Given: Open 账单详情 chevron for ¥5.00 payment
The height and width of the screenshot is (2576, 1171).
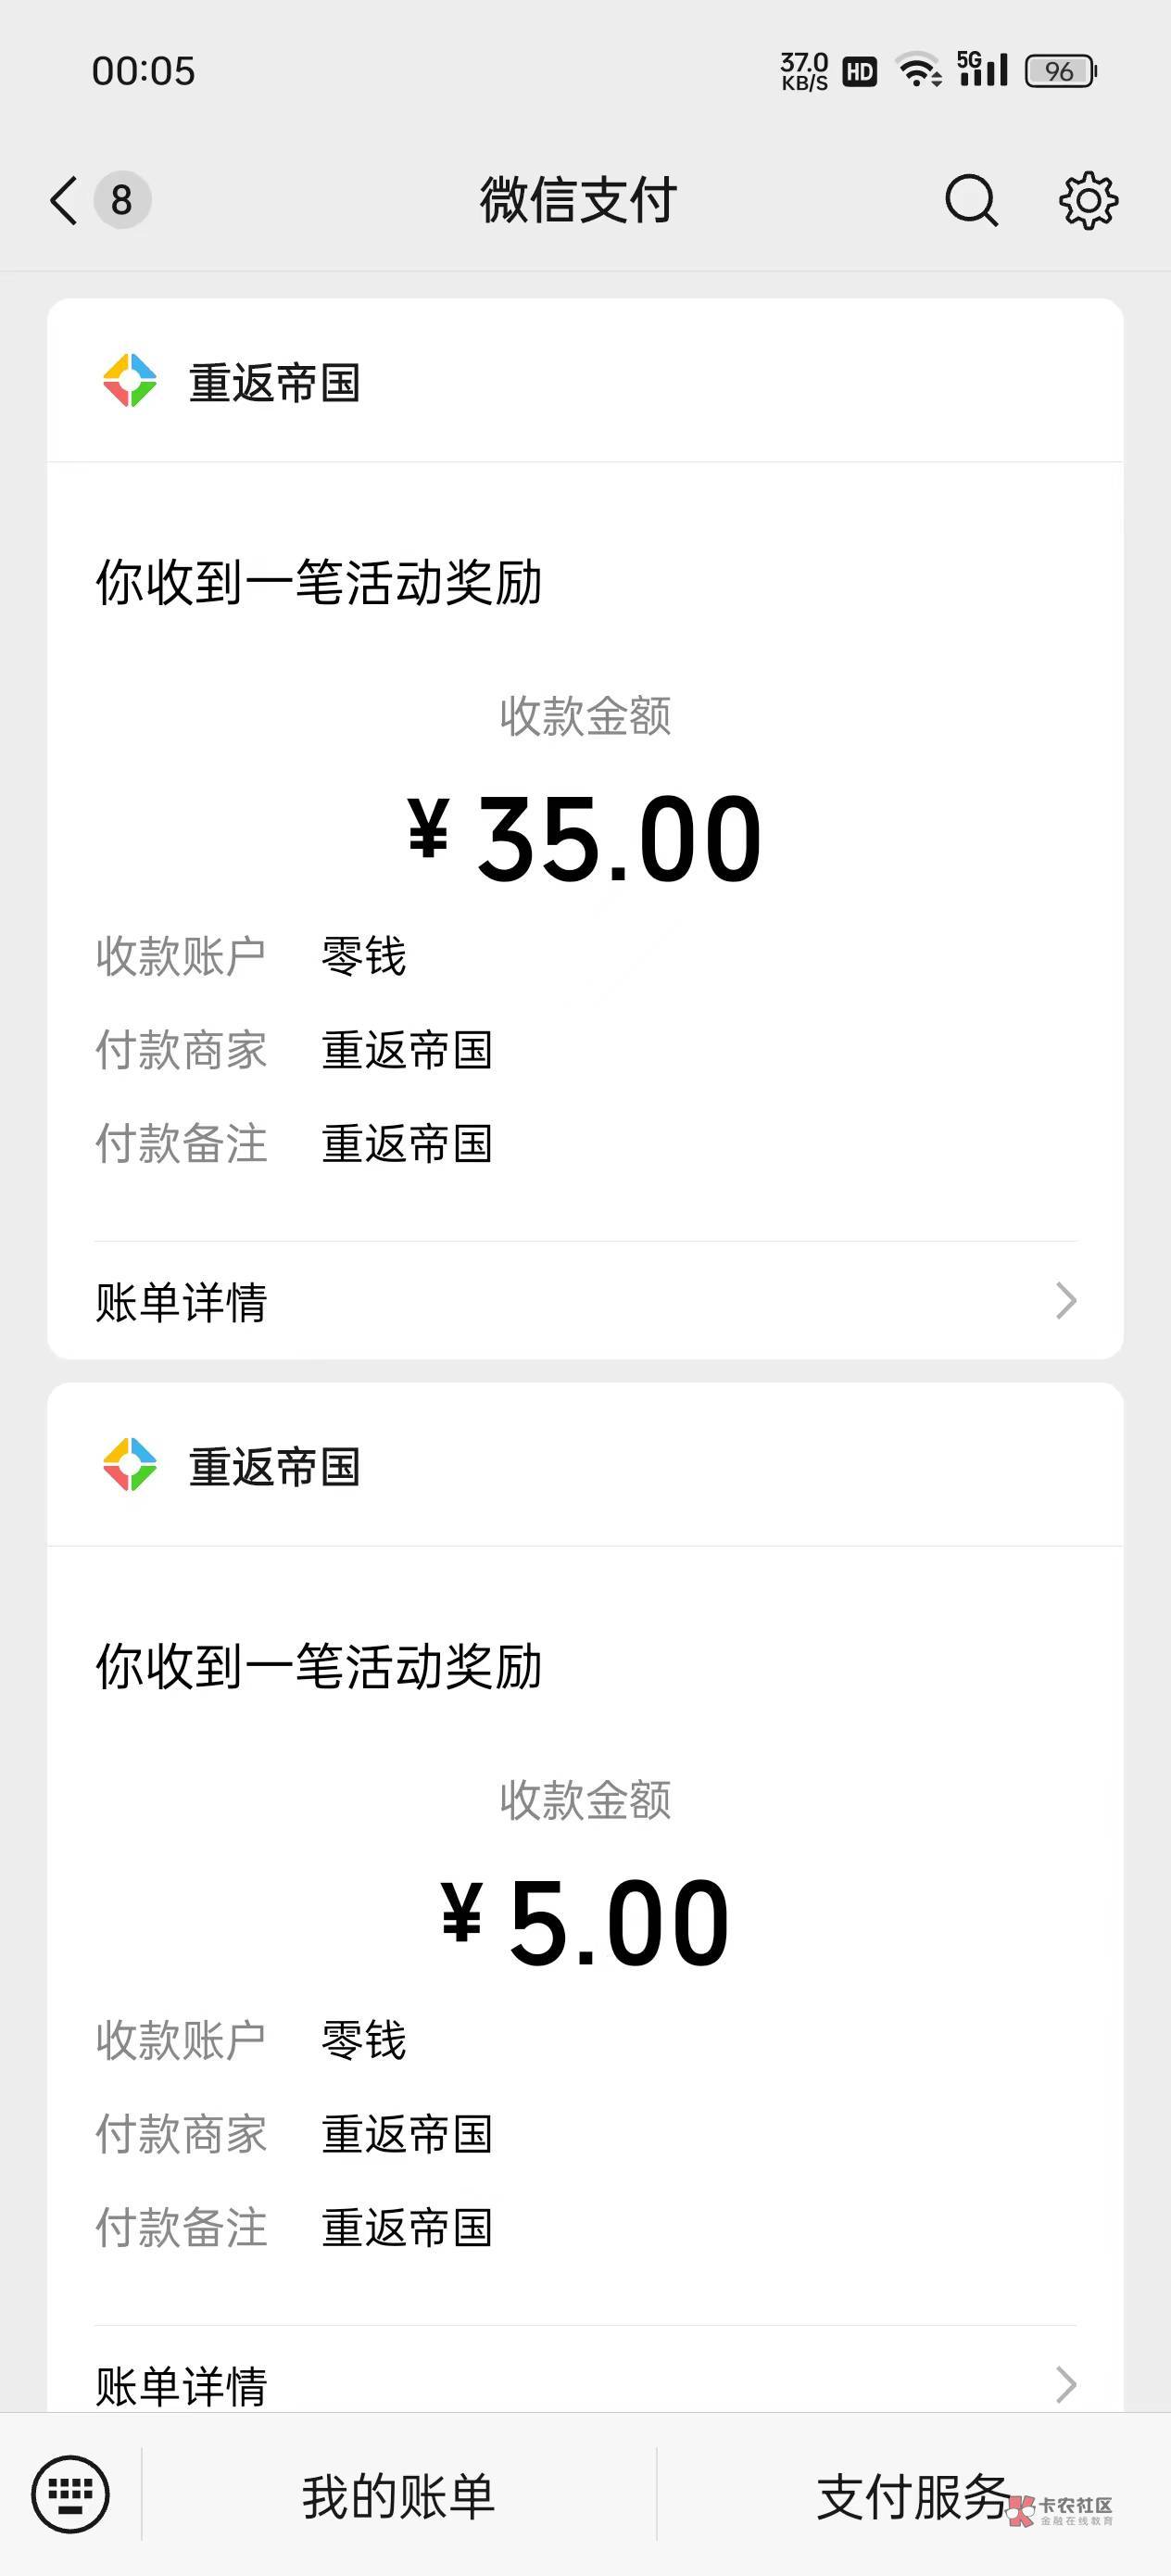Looking at the screenshot, I should tap(1066, 2385).
